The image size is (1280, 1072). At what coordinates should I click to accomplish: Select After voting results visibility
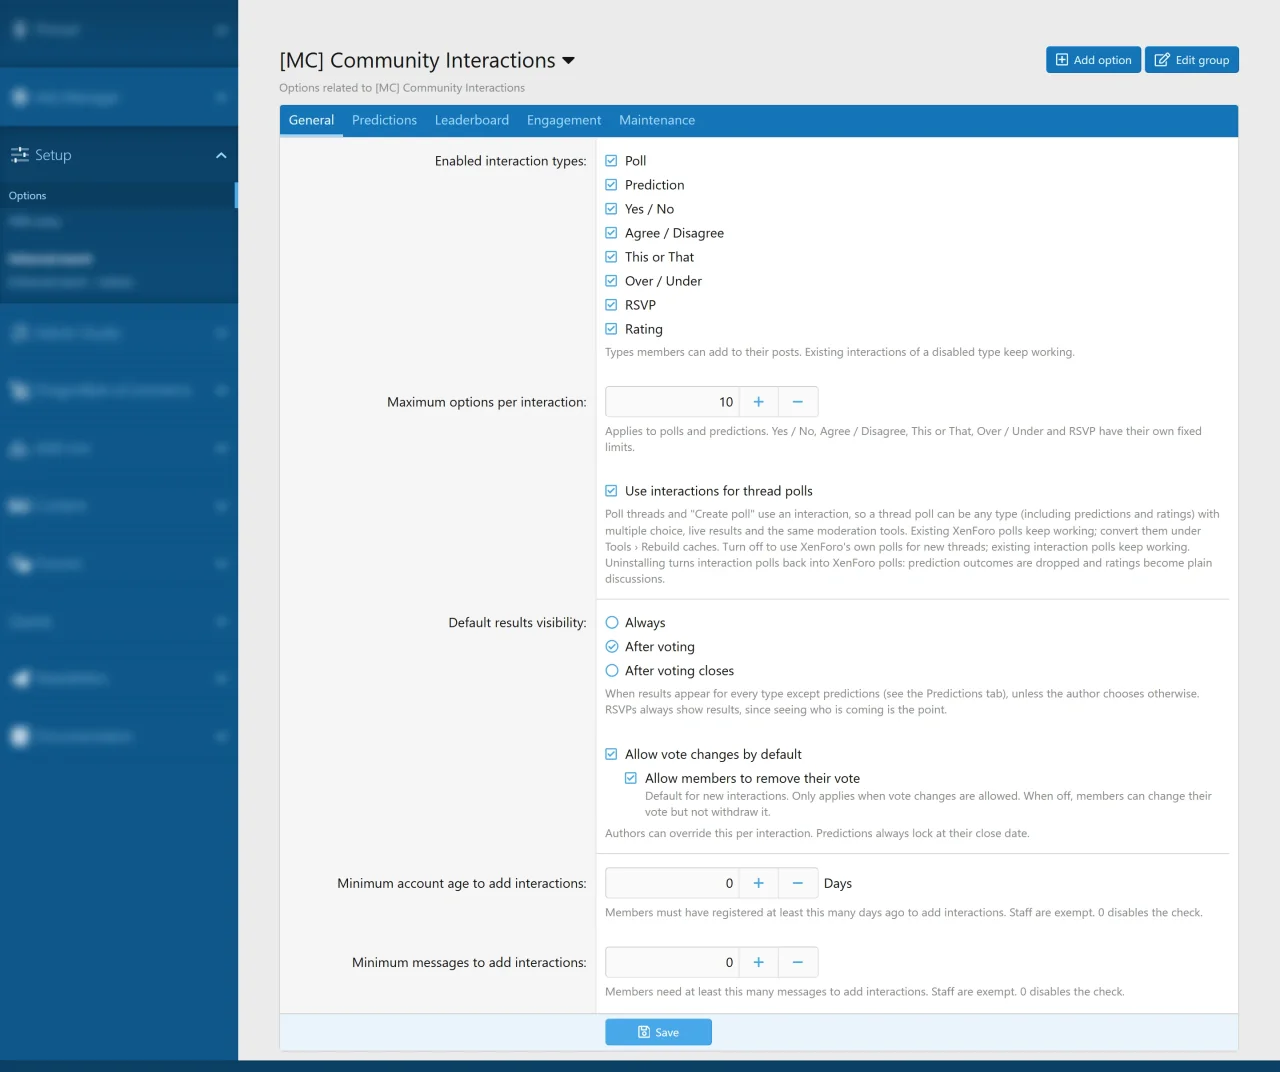pyautogui.click(x=612, y=647)
